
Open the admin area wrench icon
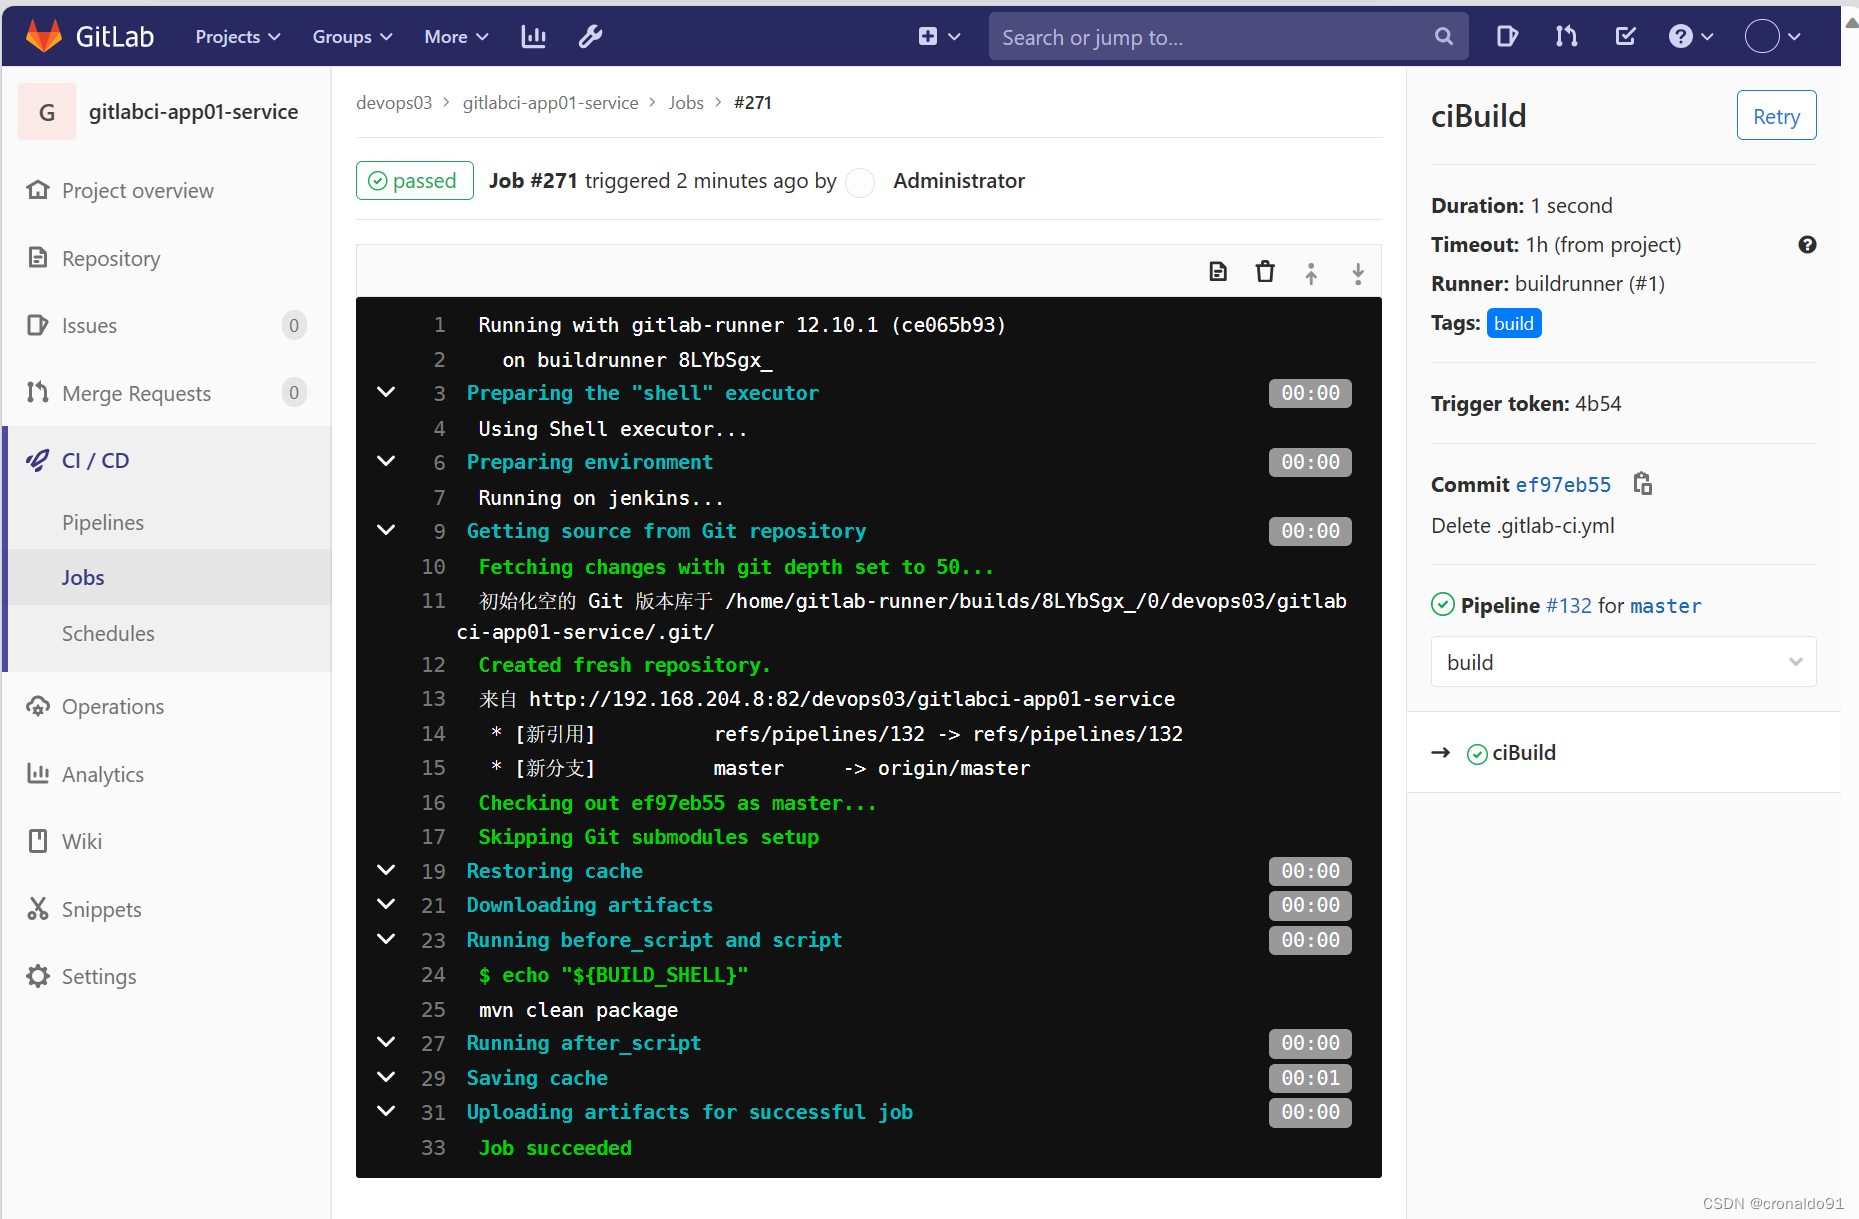coord(590,37)
